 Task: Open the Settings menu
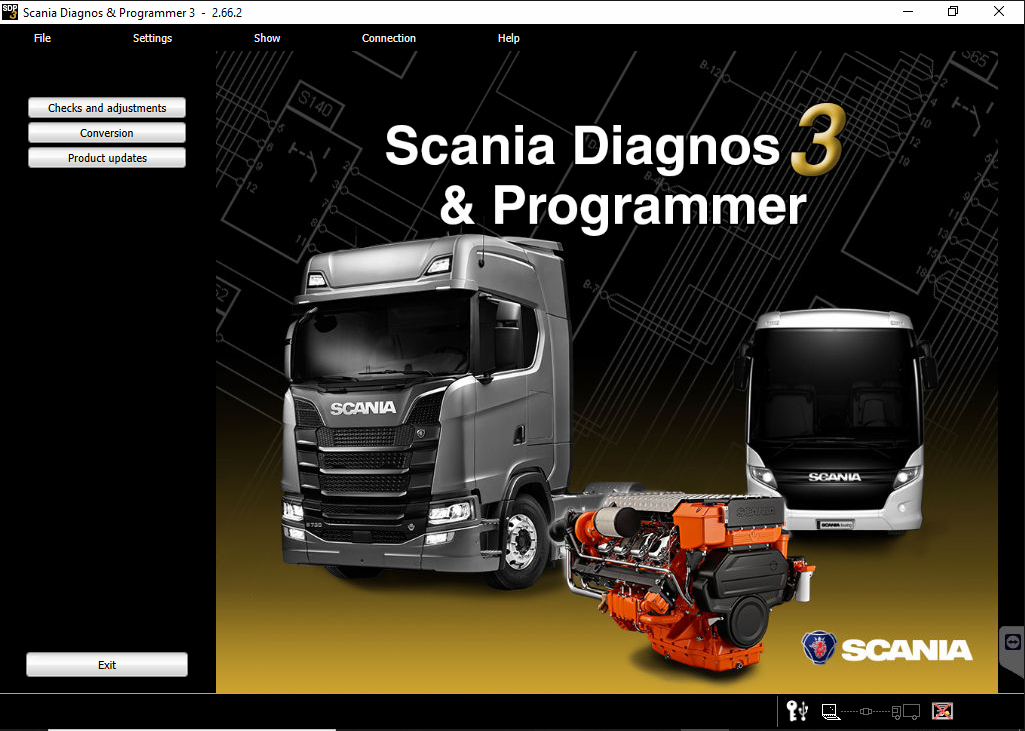point(152,38)
